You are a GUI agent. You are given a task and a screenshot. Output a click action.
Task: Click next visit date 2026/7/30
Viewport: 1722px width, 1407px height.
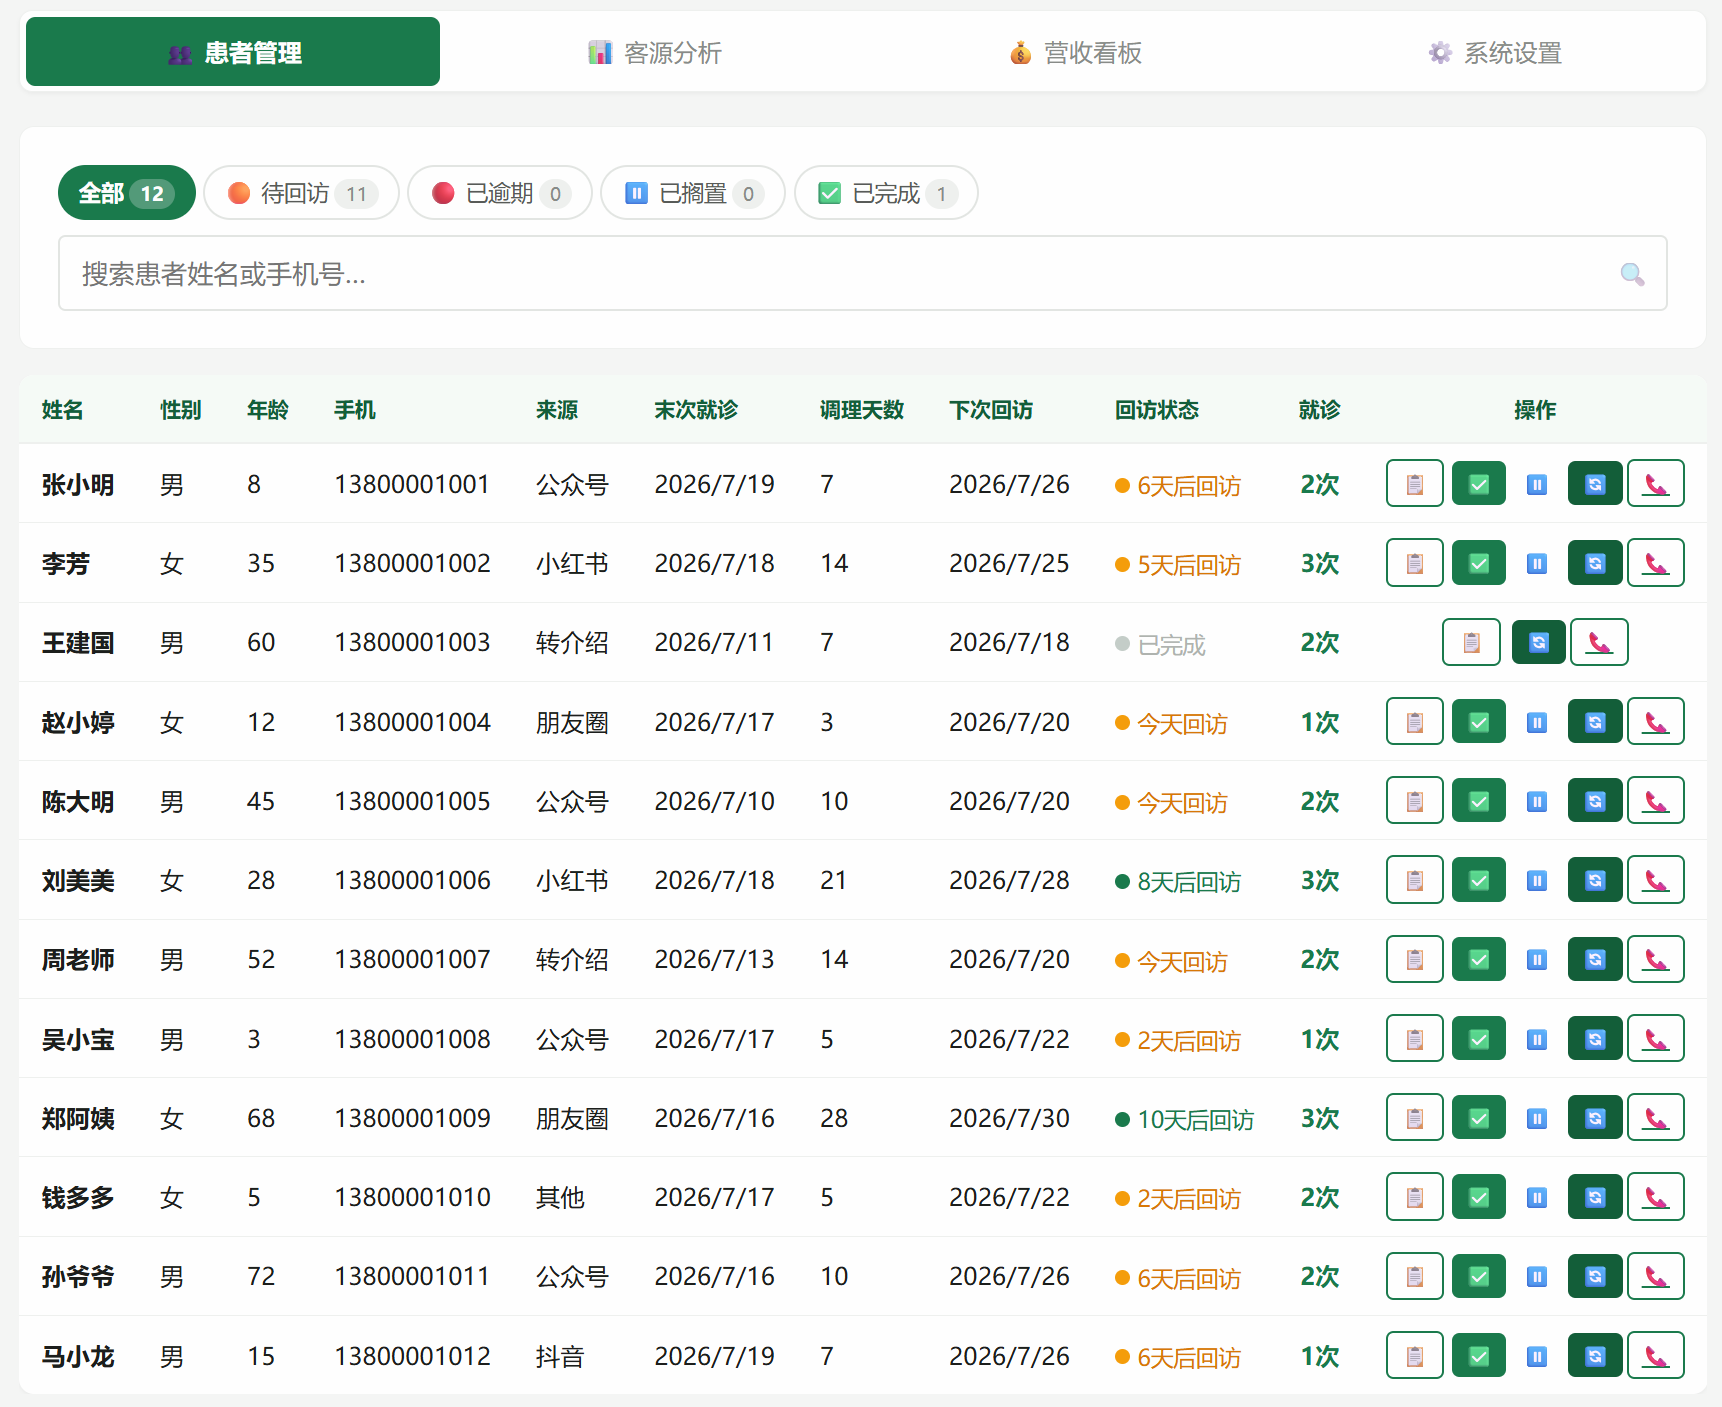coord(1009,1119)
